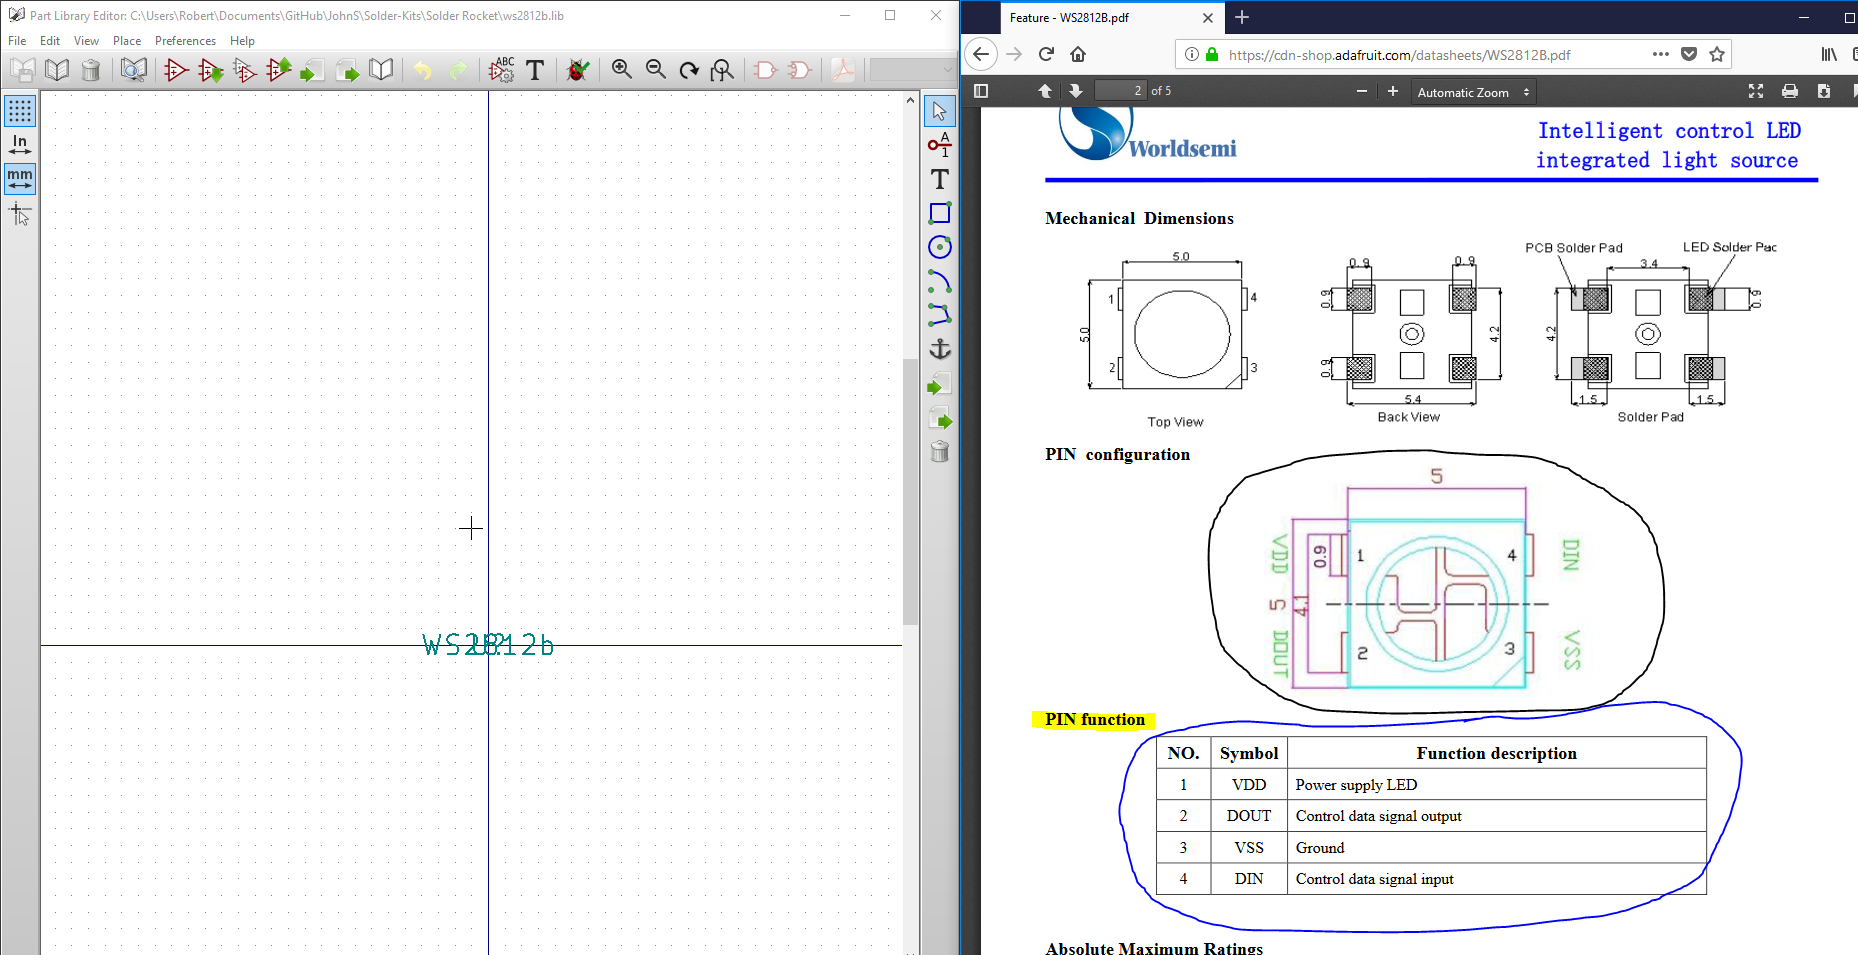
Task: Toggle PDF viewer sidebar
Action: pyautogui.click(x=981, y=91)
